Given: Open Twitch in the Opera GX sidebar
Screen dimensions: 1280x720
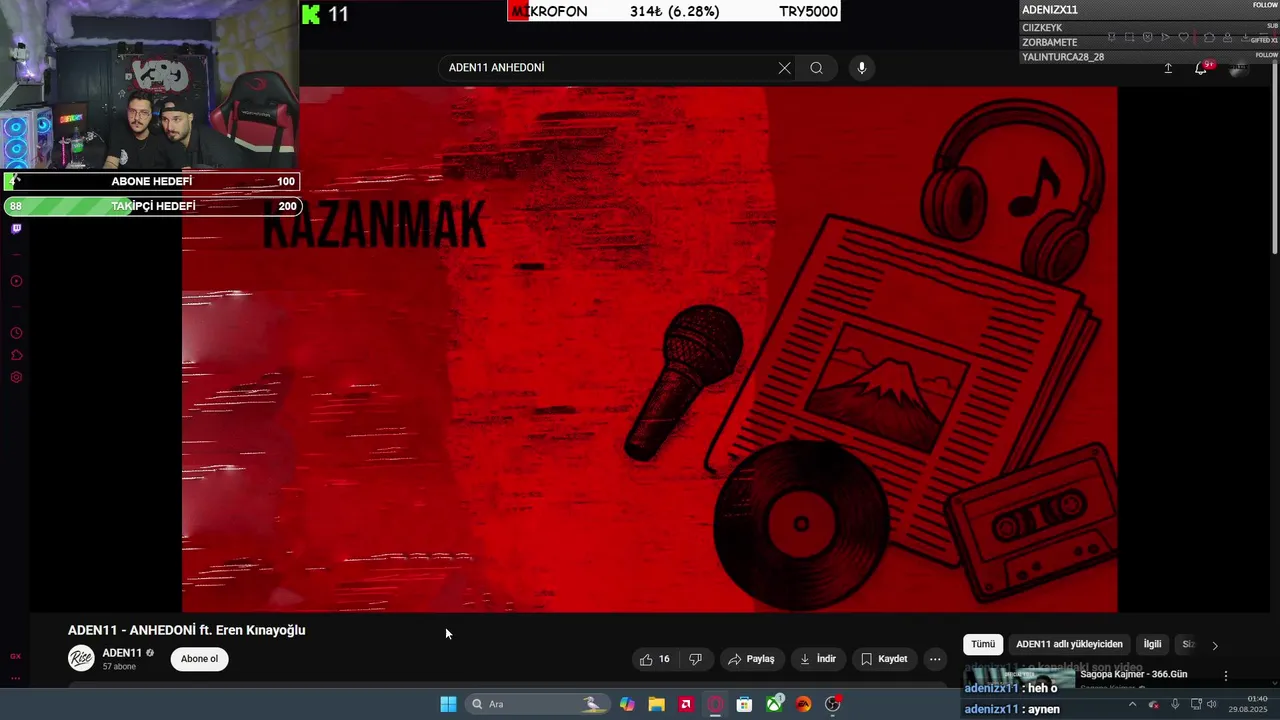Looking at the screenshot, I should click(16, 229).
